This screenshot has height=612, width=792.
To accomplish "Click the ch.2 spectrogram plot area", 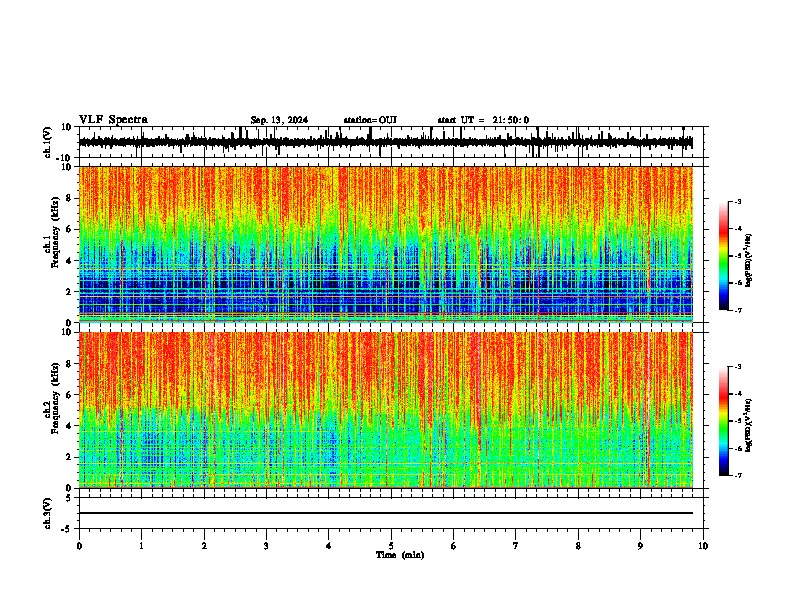I will 385,410.
